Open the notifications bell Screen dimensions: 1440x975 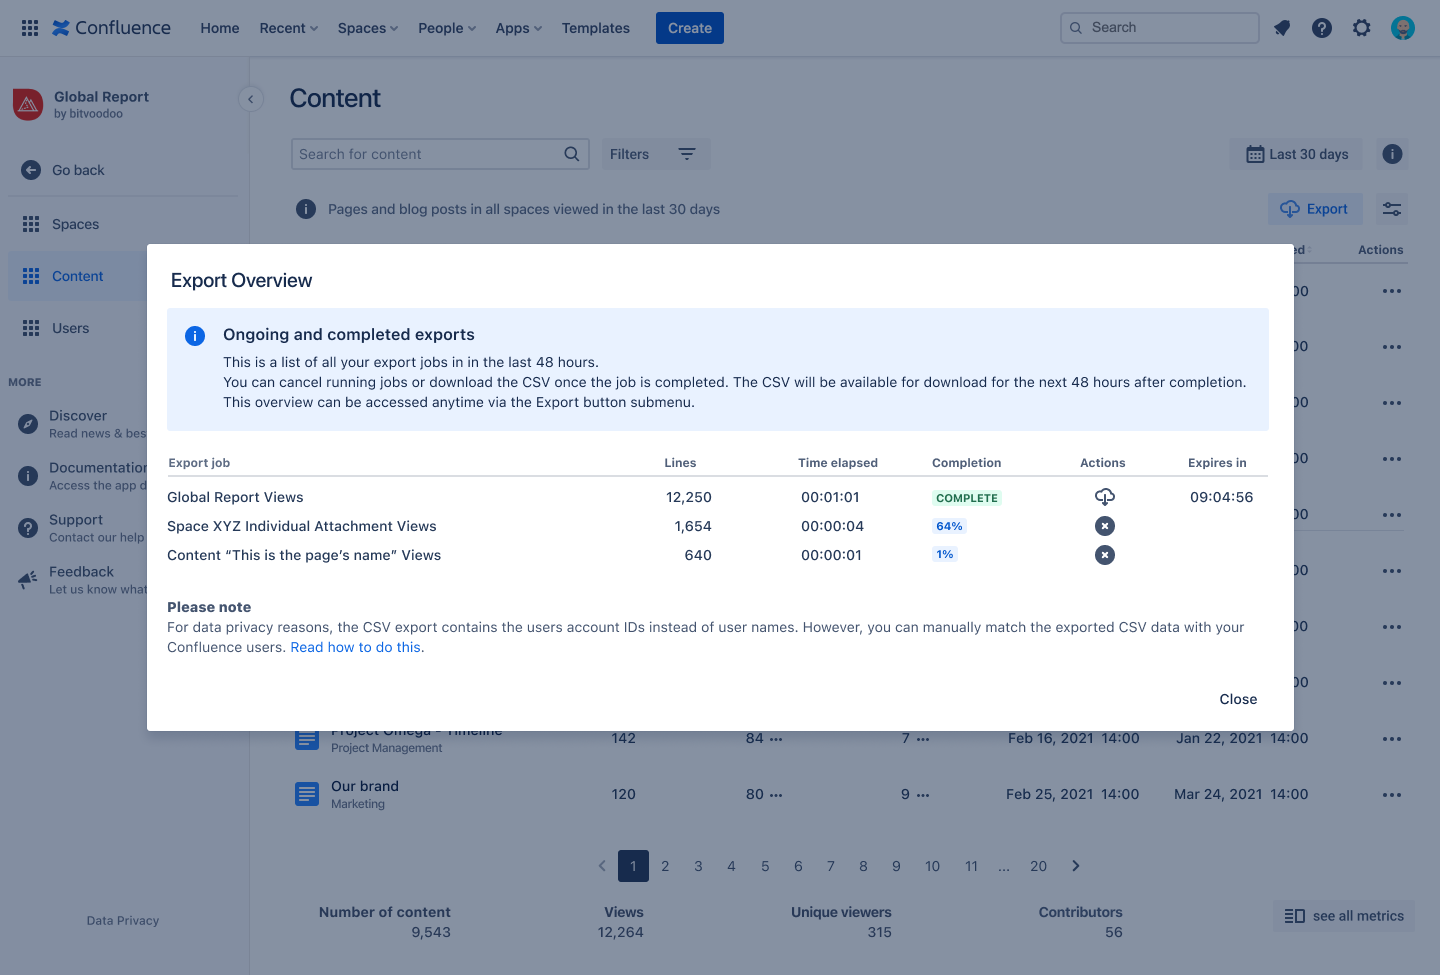(1281, 27)
